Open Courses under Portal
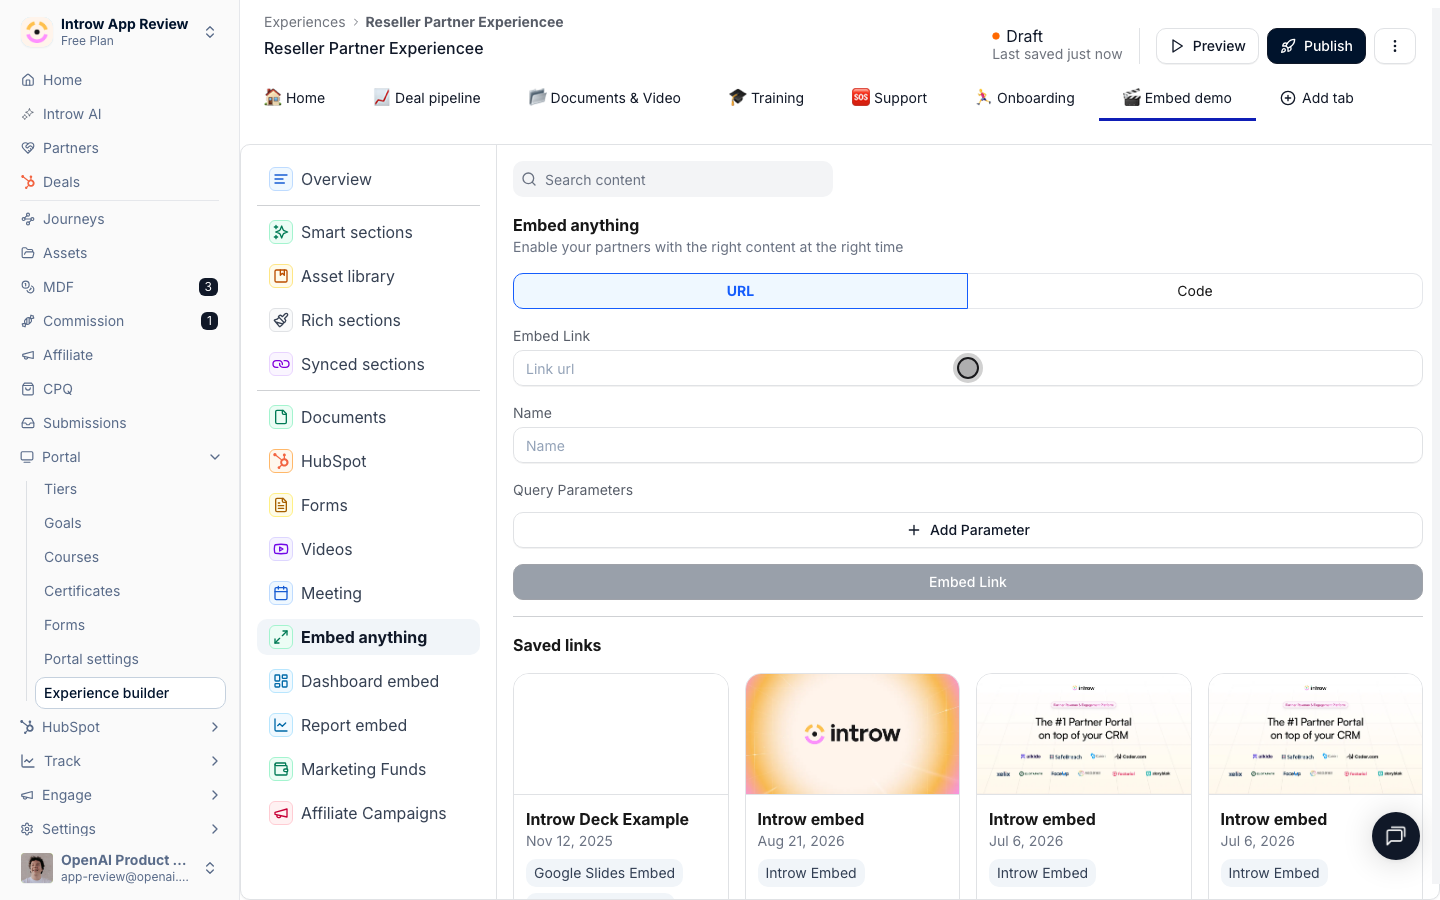Viewport: 1440px width, 900px height. pos(71,557)
